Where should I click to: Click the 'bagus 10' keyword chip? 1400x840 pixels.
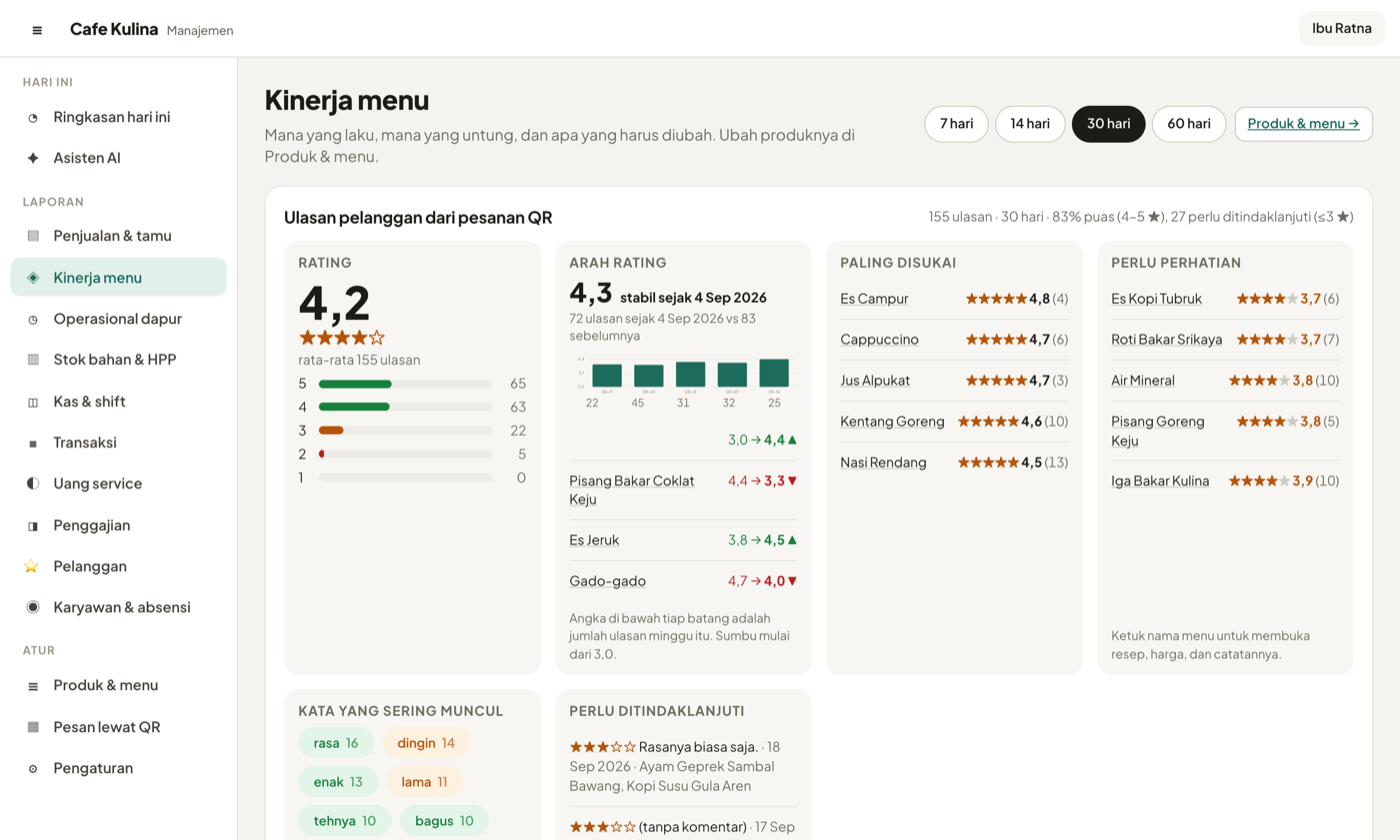click(444, 821)
